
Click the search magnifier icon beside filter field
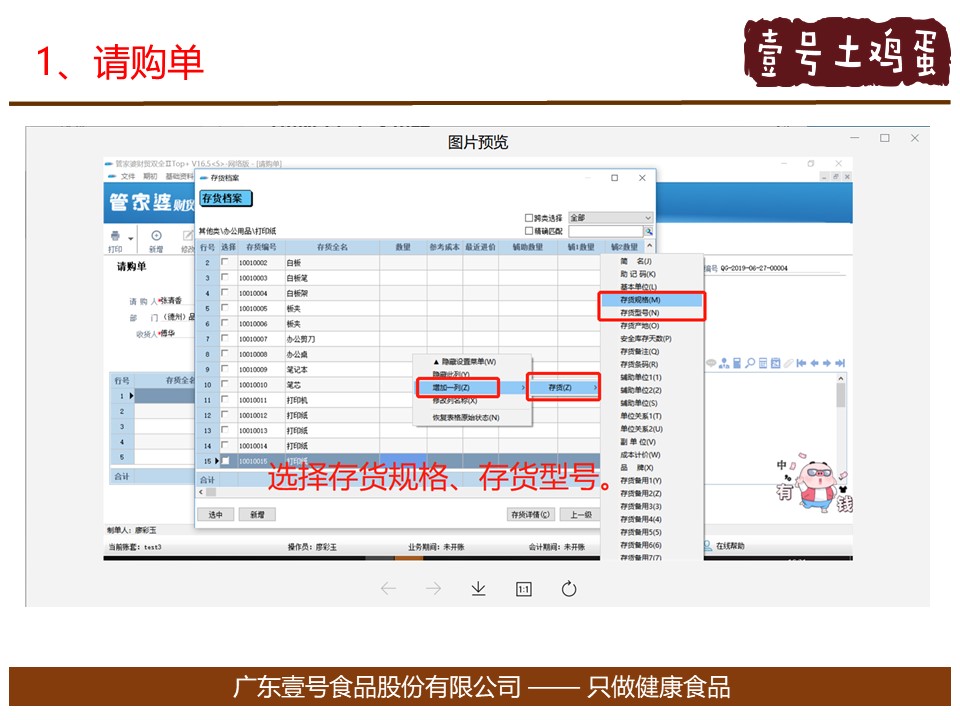coord(648,231)
